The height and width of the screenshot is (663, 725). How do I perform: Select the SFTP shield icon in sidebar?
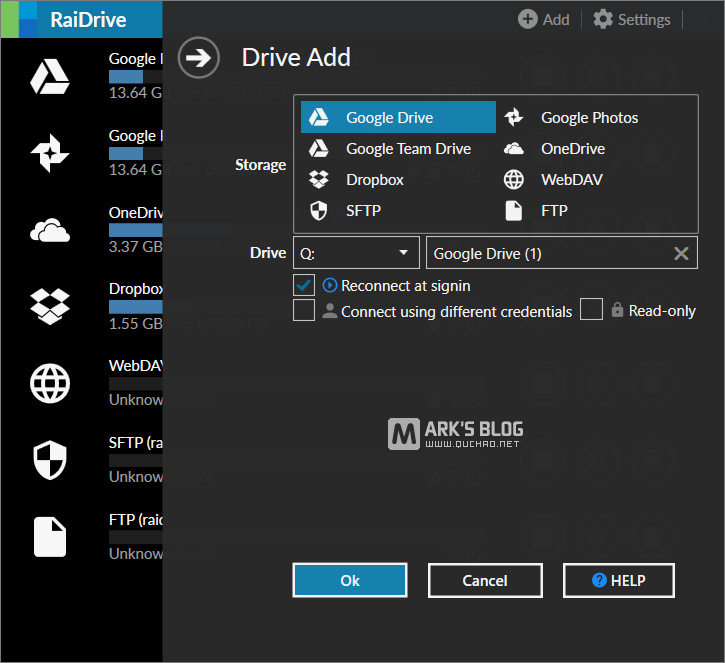(50, 460)
